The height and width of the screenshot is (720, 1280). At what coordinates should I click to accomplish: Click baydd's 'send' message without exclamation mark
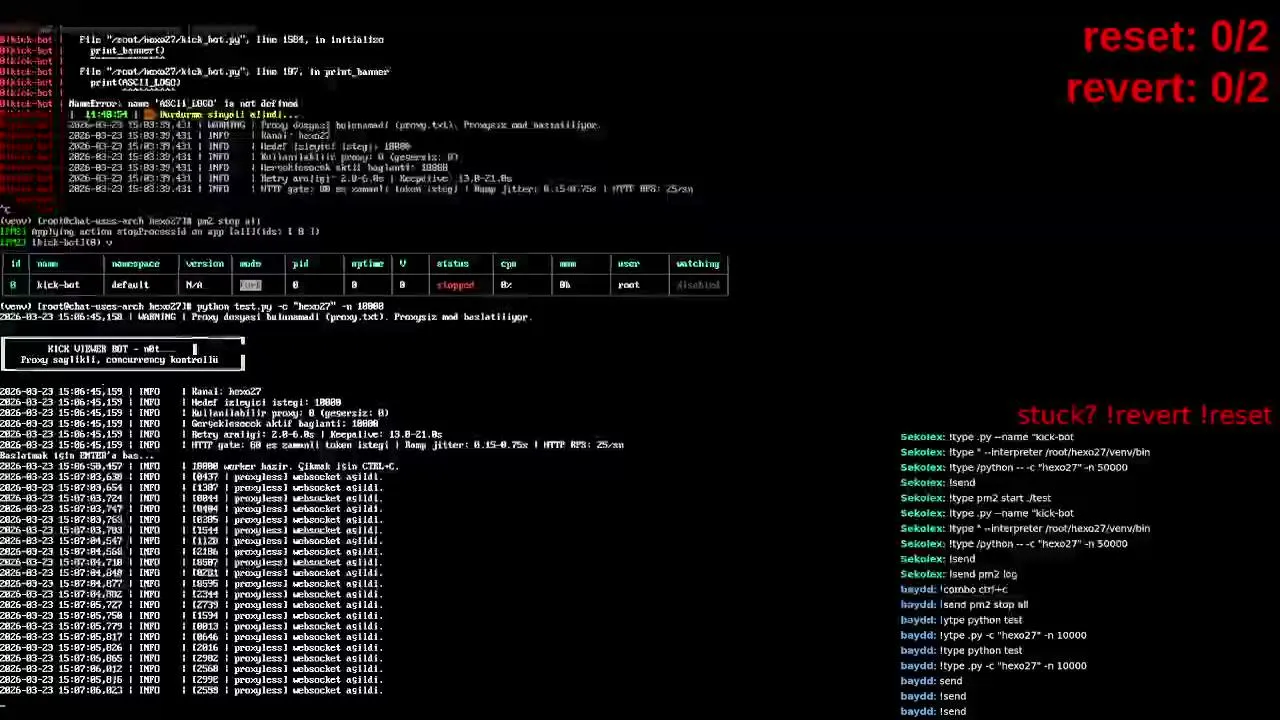(x=931, y=681)
